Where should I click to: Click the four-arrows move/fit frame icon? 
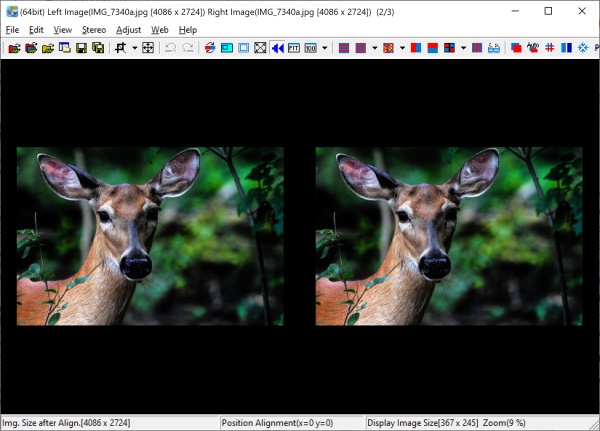(x=148, y=48)
